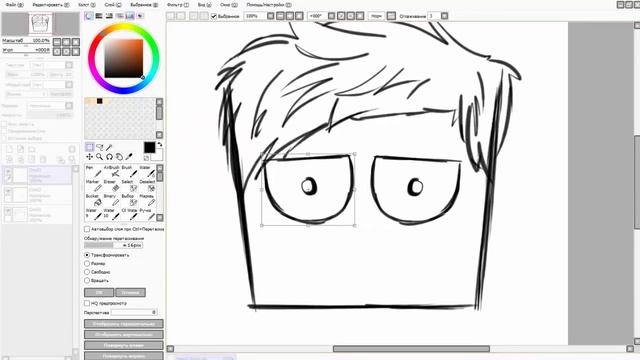The width and height of the screenshot is (640, 360).
Task: Choose the Deselect pen tool
Action: [x=147, y=186]
